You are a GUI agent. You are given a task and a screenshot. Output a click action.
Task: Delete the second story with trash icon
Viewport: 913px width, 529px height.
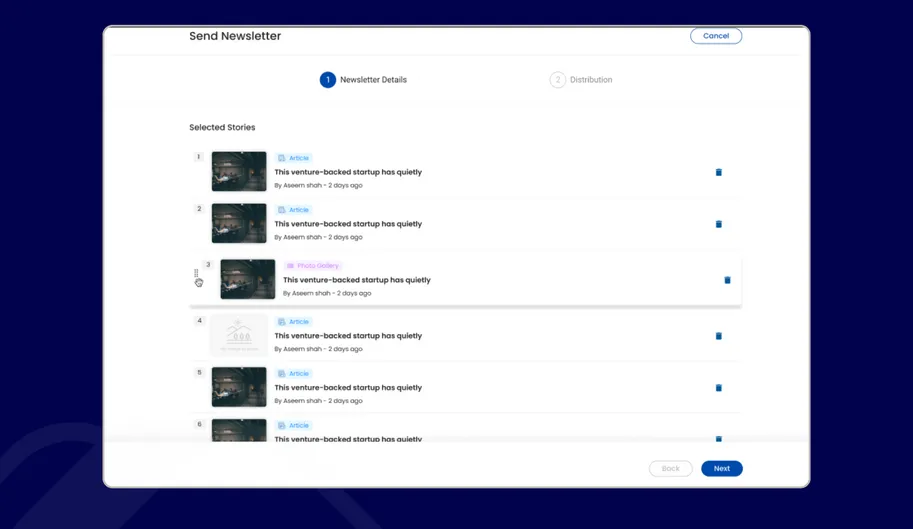[718, 224]
